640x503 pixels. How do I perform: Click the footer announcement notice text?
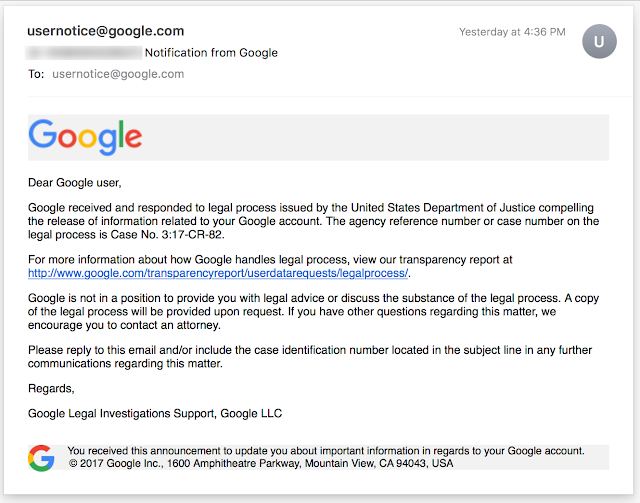point(326,451)
